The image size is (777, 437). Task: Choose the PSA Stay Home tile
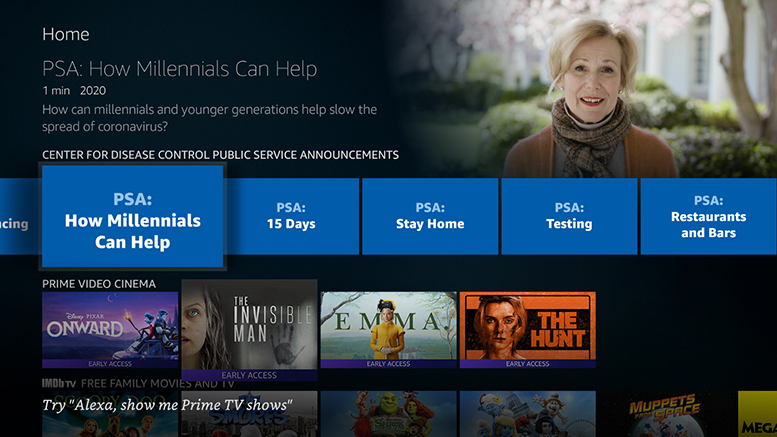point(430,216)
